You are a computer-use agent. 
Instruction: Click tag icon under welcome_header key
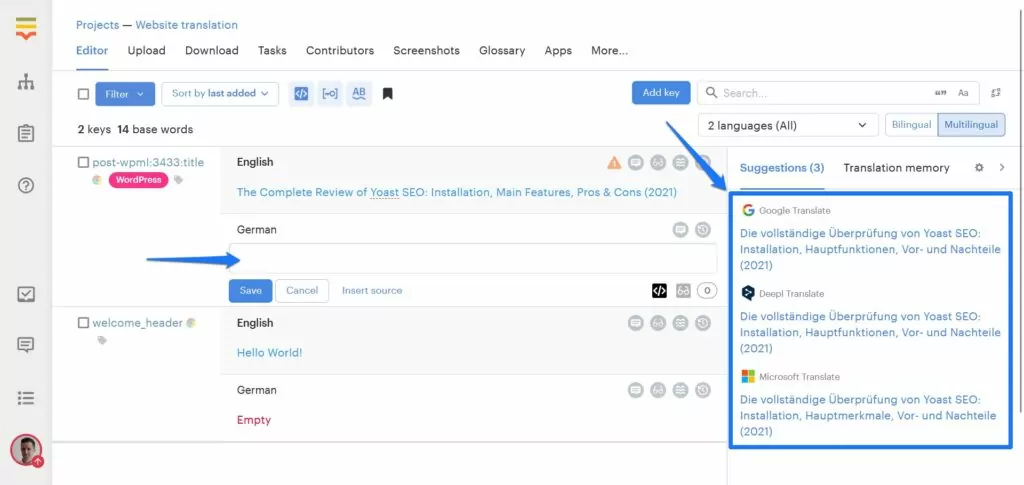102,340
